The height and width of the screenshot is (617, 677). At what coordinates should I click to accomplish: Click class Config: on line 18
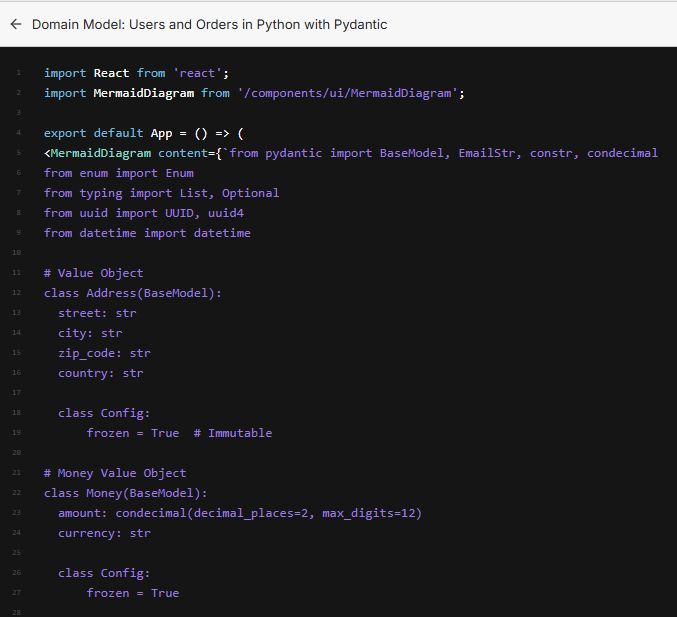point(104,413)
